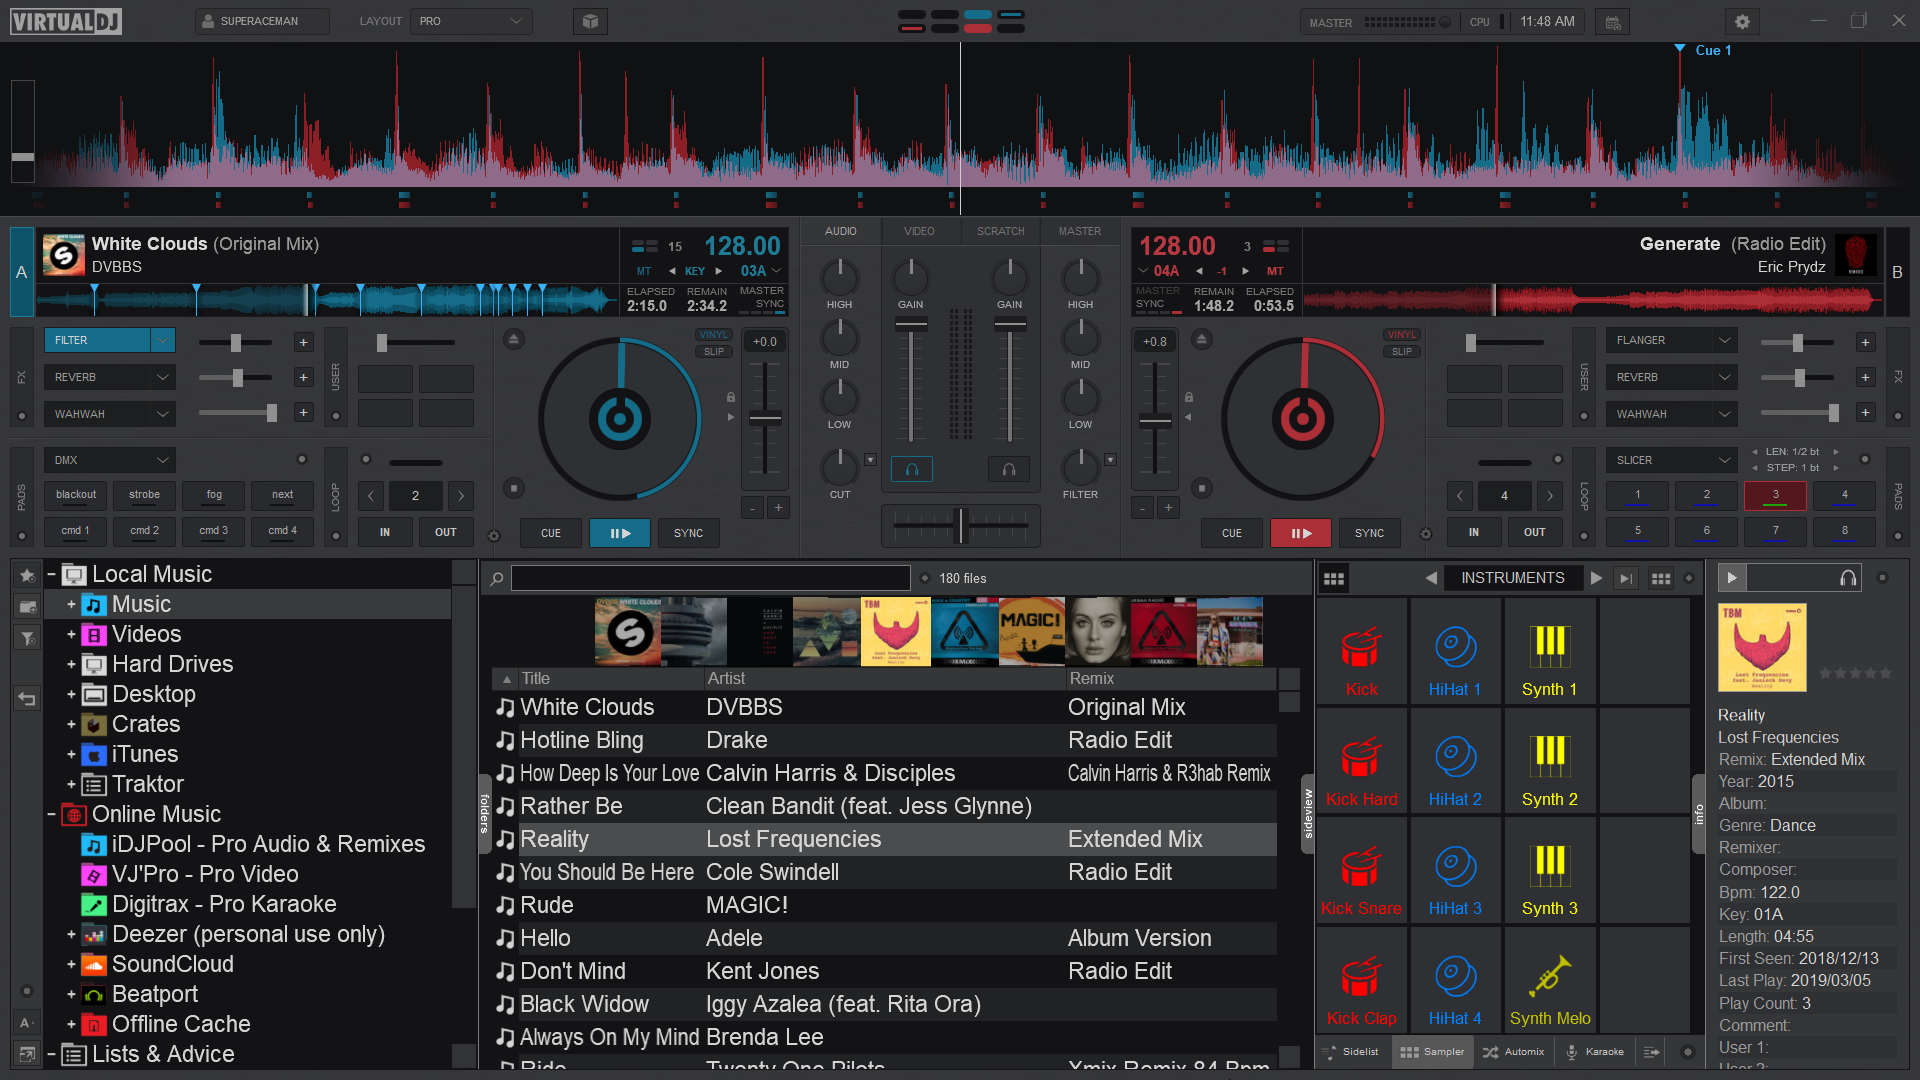The image size is (1920, 1080).
Task: Toggle SLIP mode on deck B
Action: pos(1401,352)
